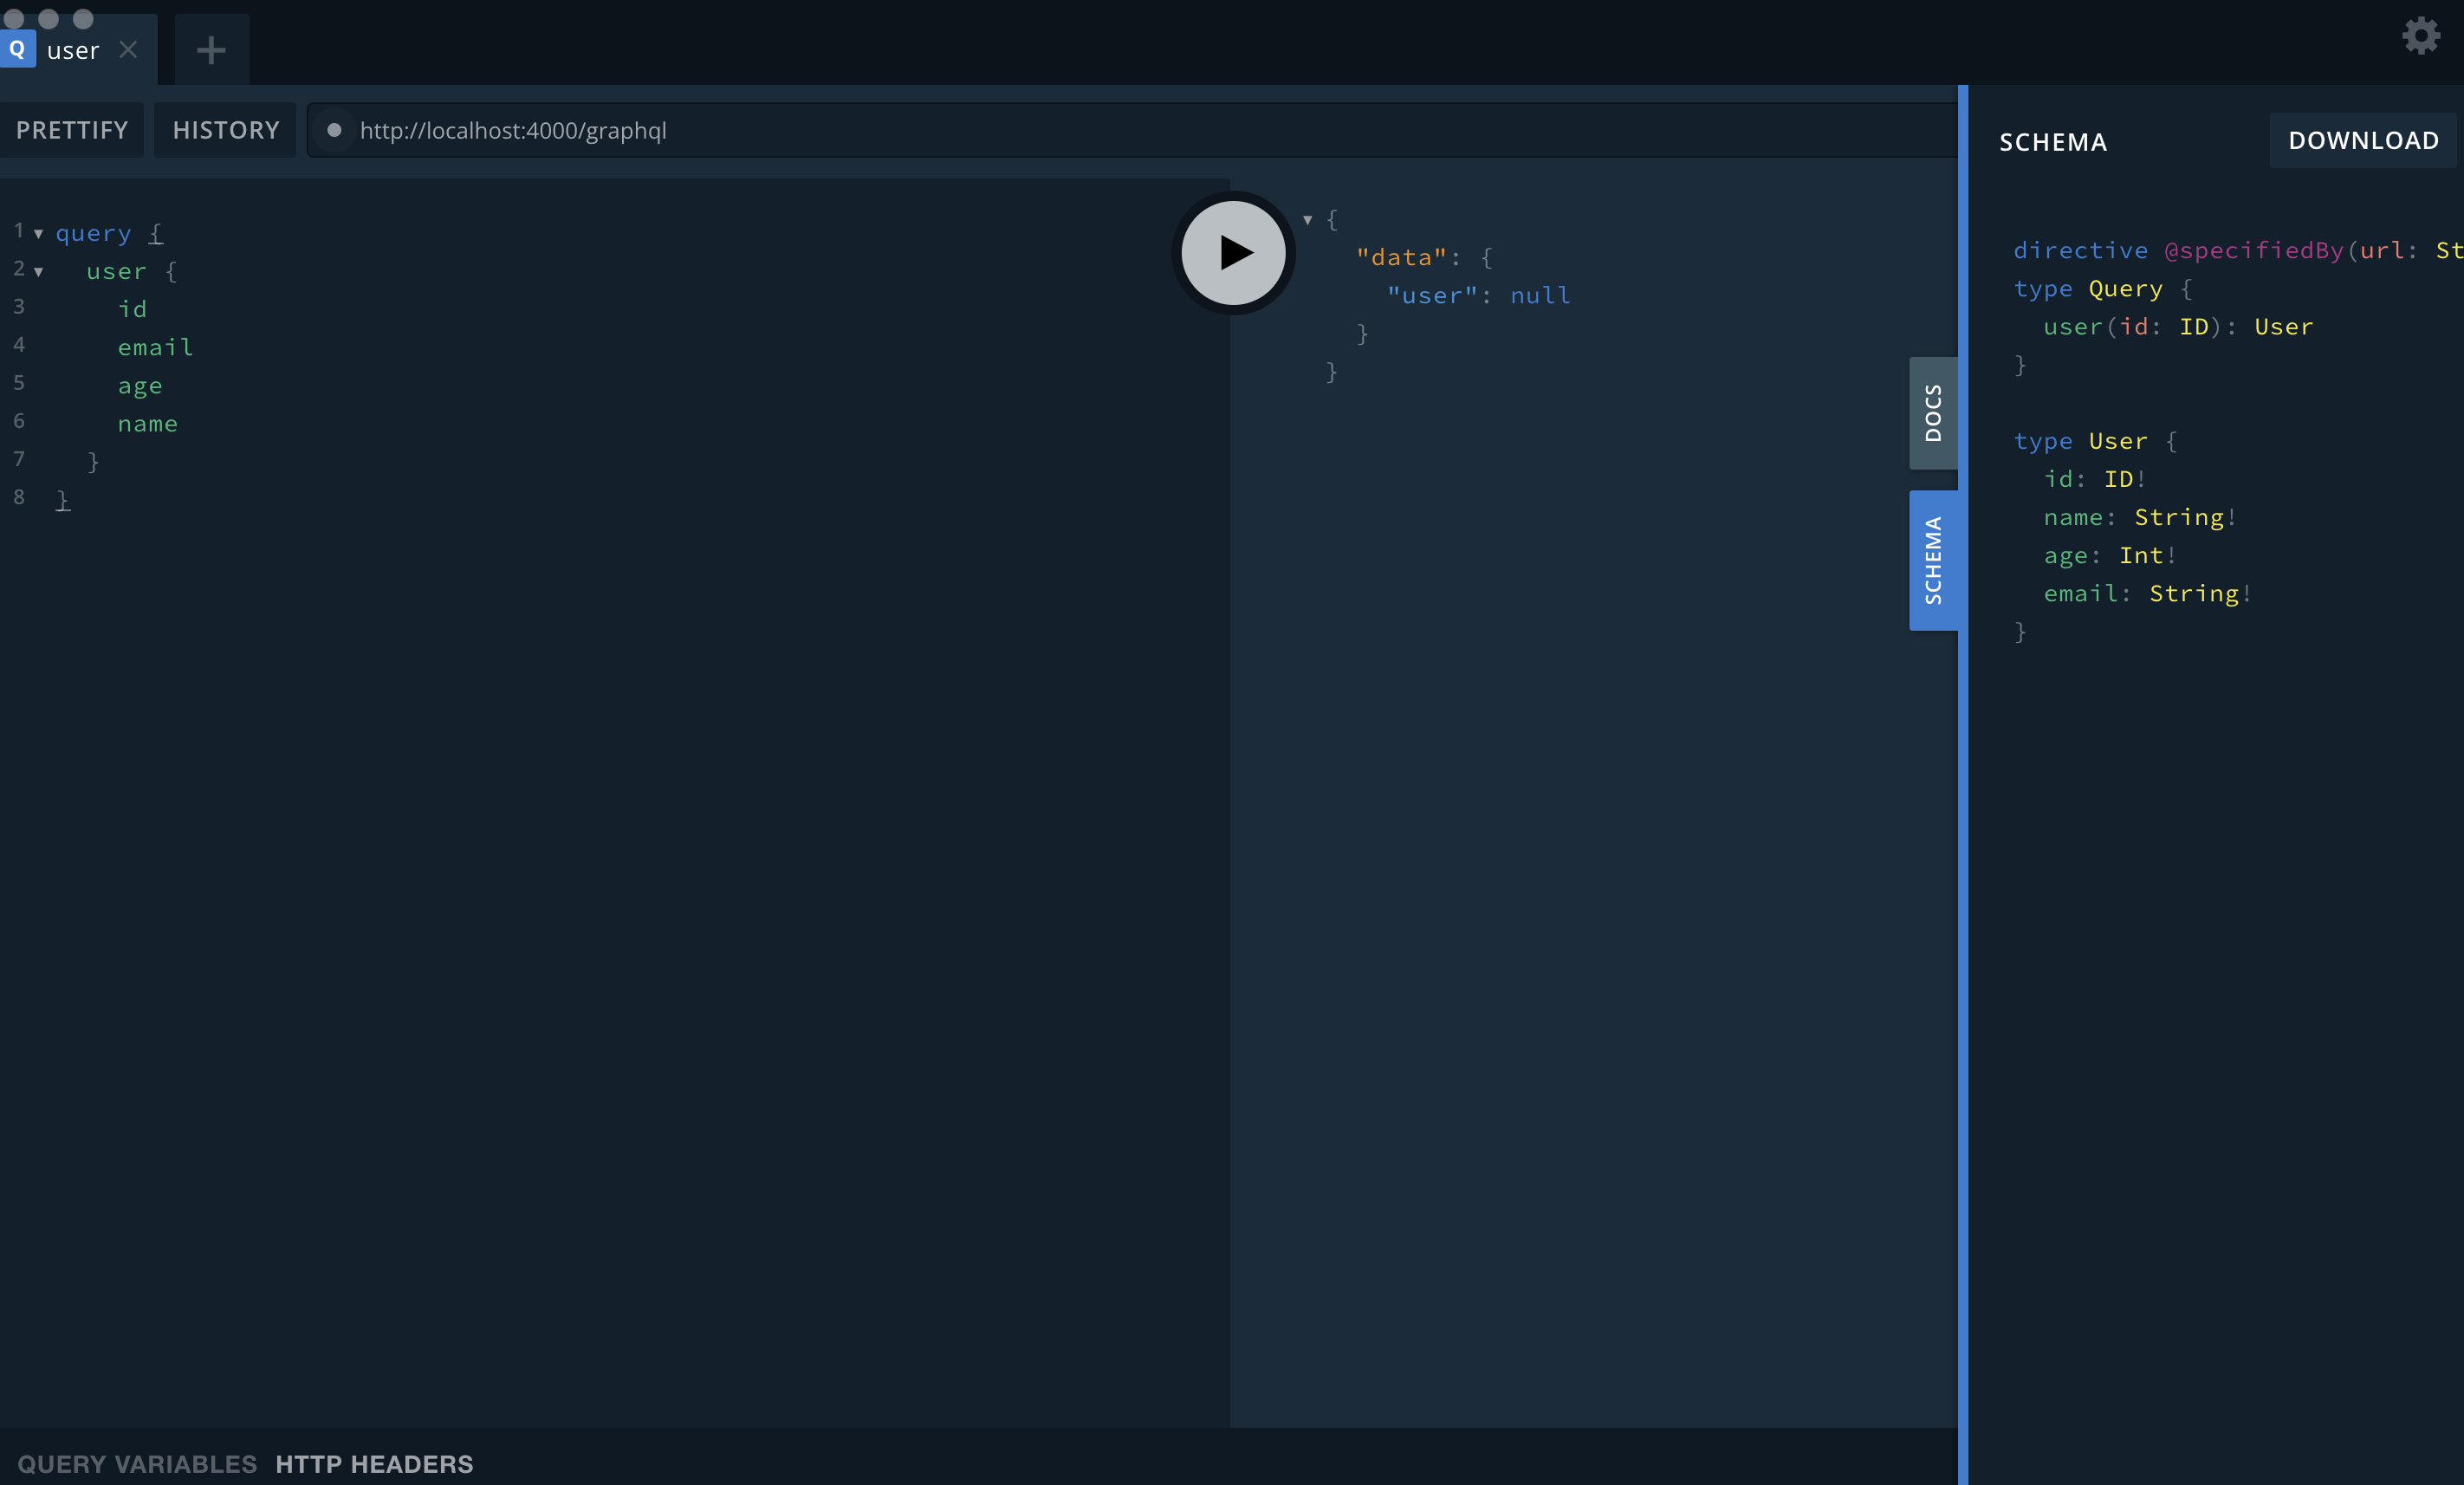Screen dimensions: 2464x1485
Task: Click the 'query' keyword on line 1
Action: click(93, 233)
